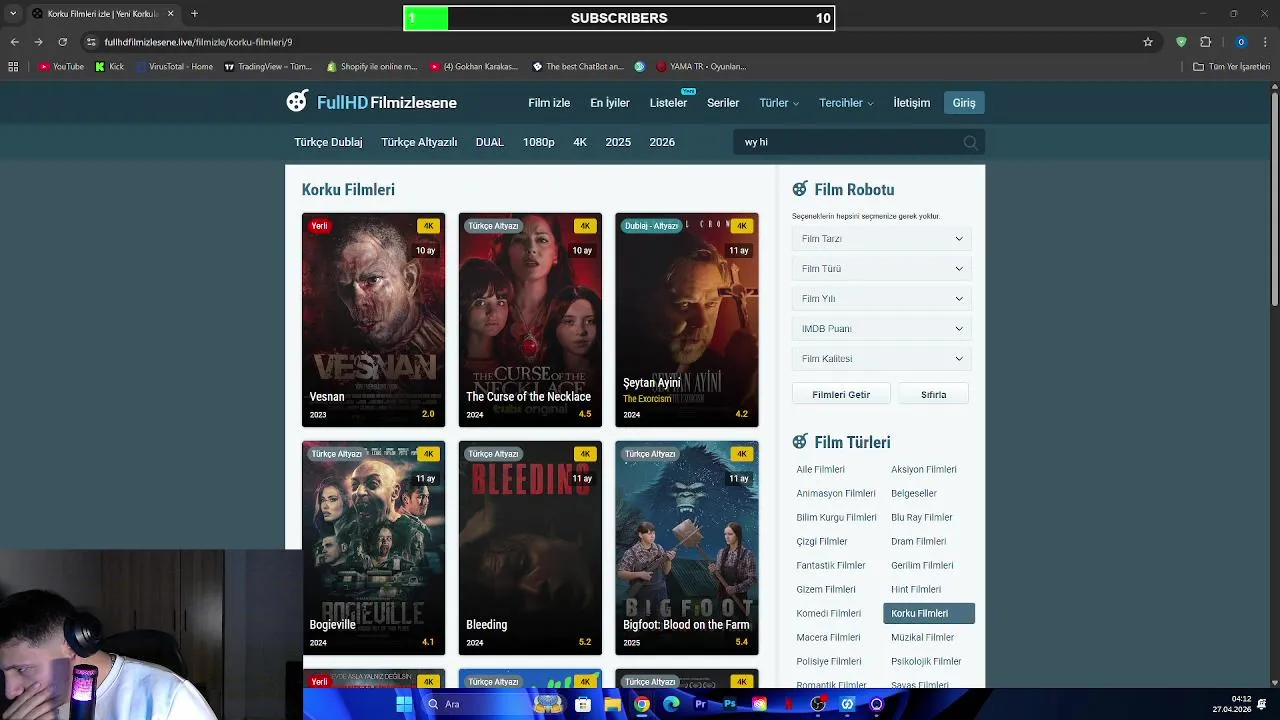Open The Curse of the Necklace poster
Viewport: 1280px width, 720px height.
(x=530, y=320)
